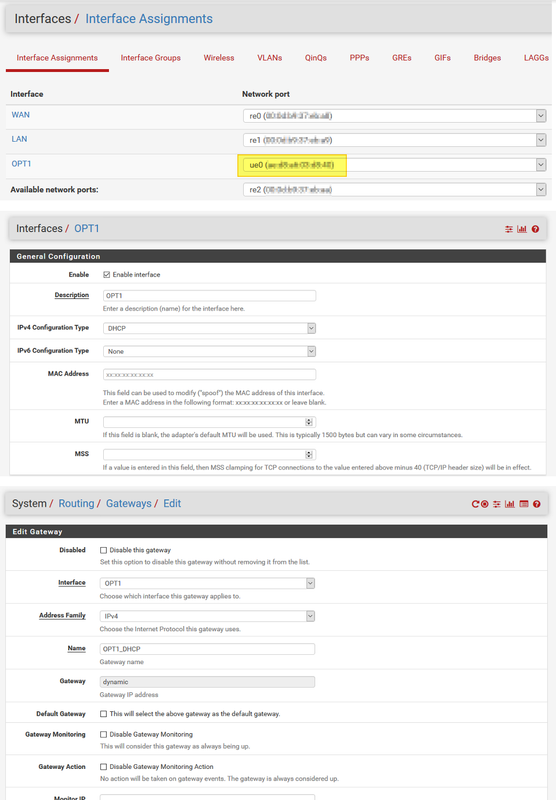Open Available network ports dropdown

(x=395, y=190)
